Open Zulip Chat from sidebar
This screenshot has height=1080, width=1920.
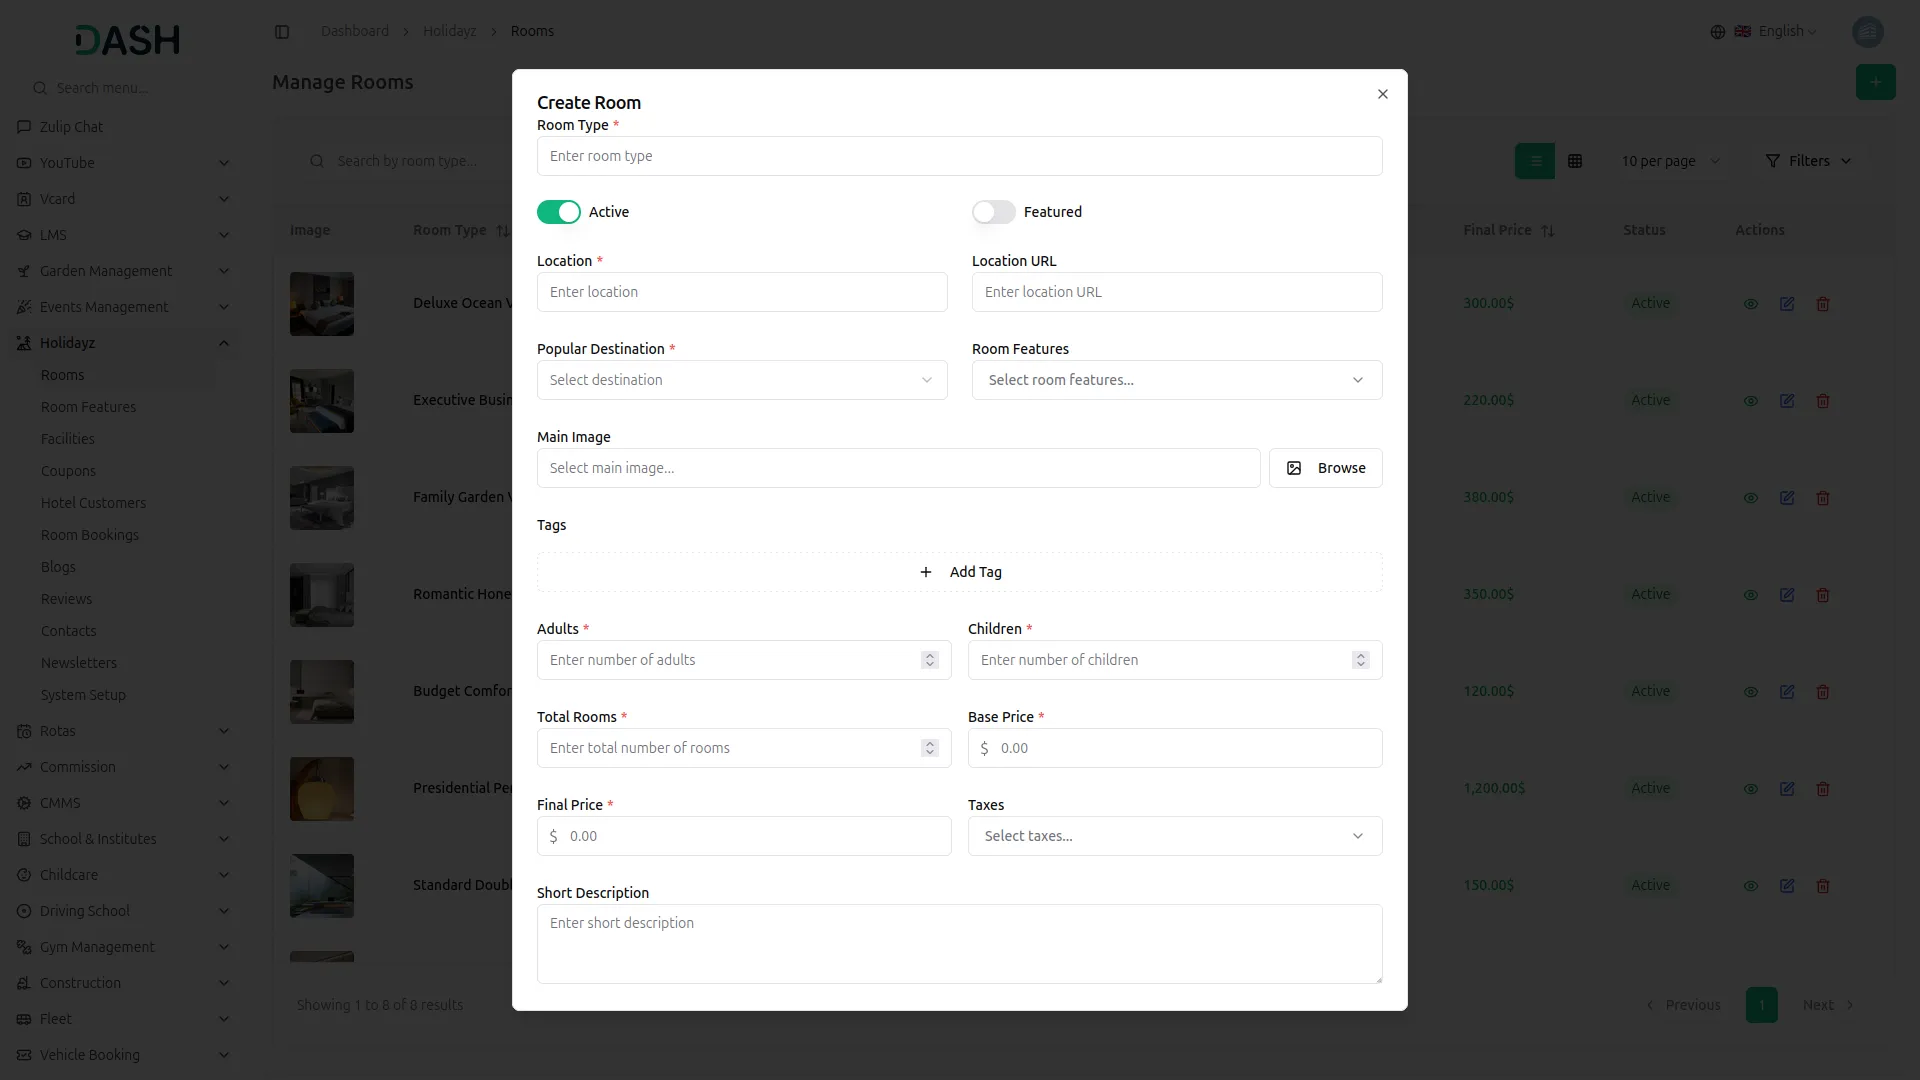124,127
